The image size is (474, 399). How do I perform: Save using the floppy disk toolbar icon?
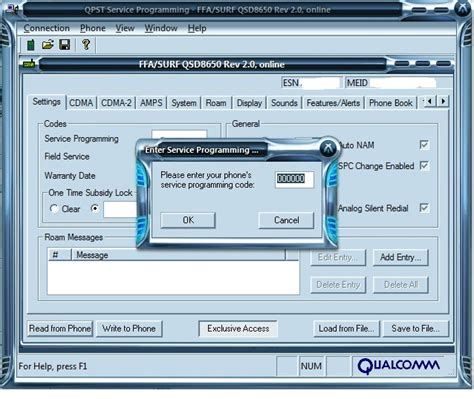click(x=65, y=44)
